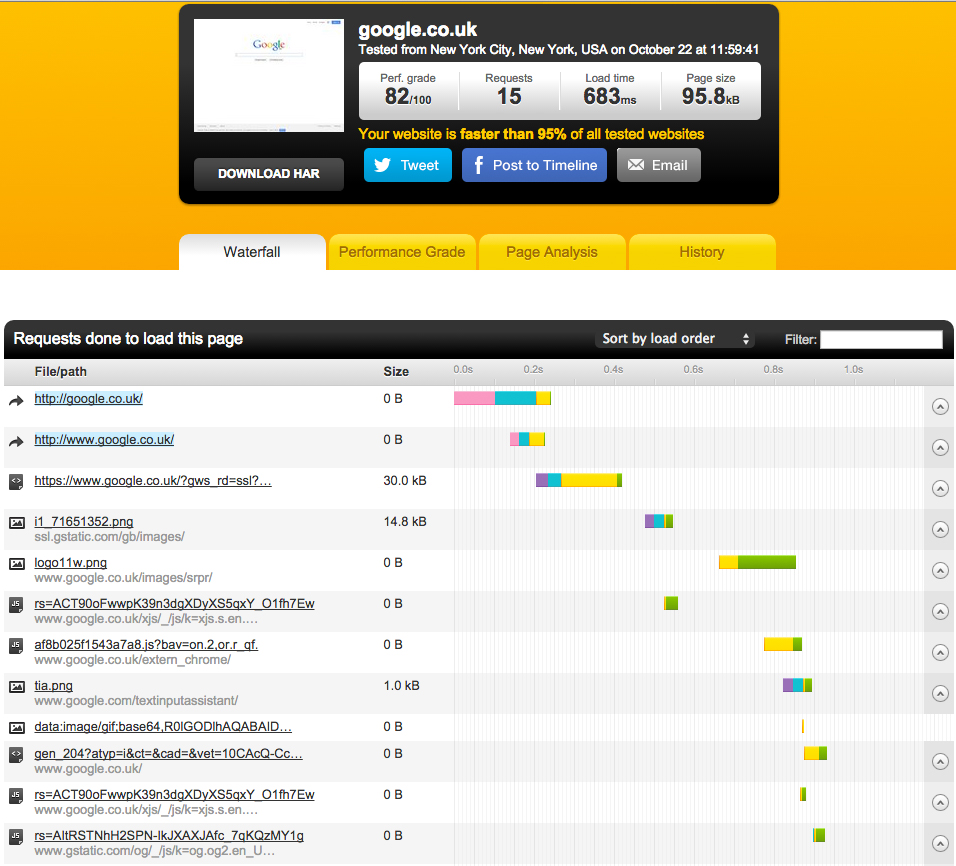
Task: Click the timing bar for tia.png
Action: pos(797,685)
